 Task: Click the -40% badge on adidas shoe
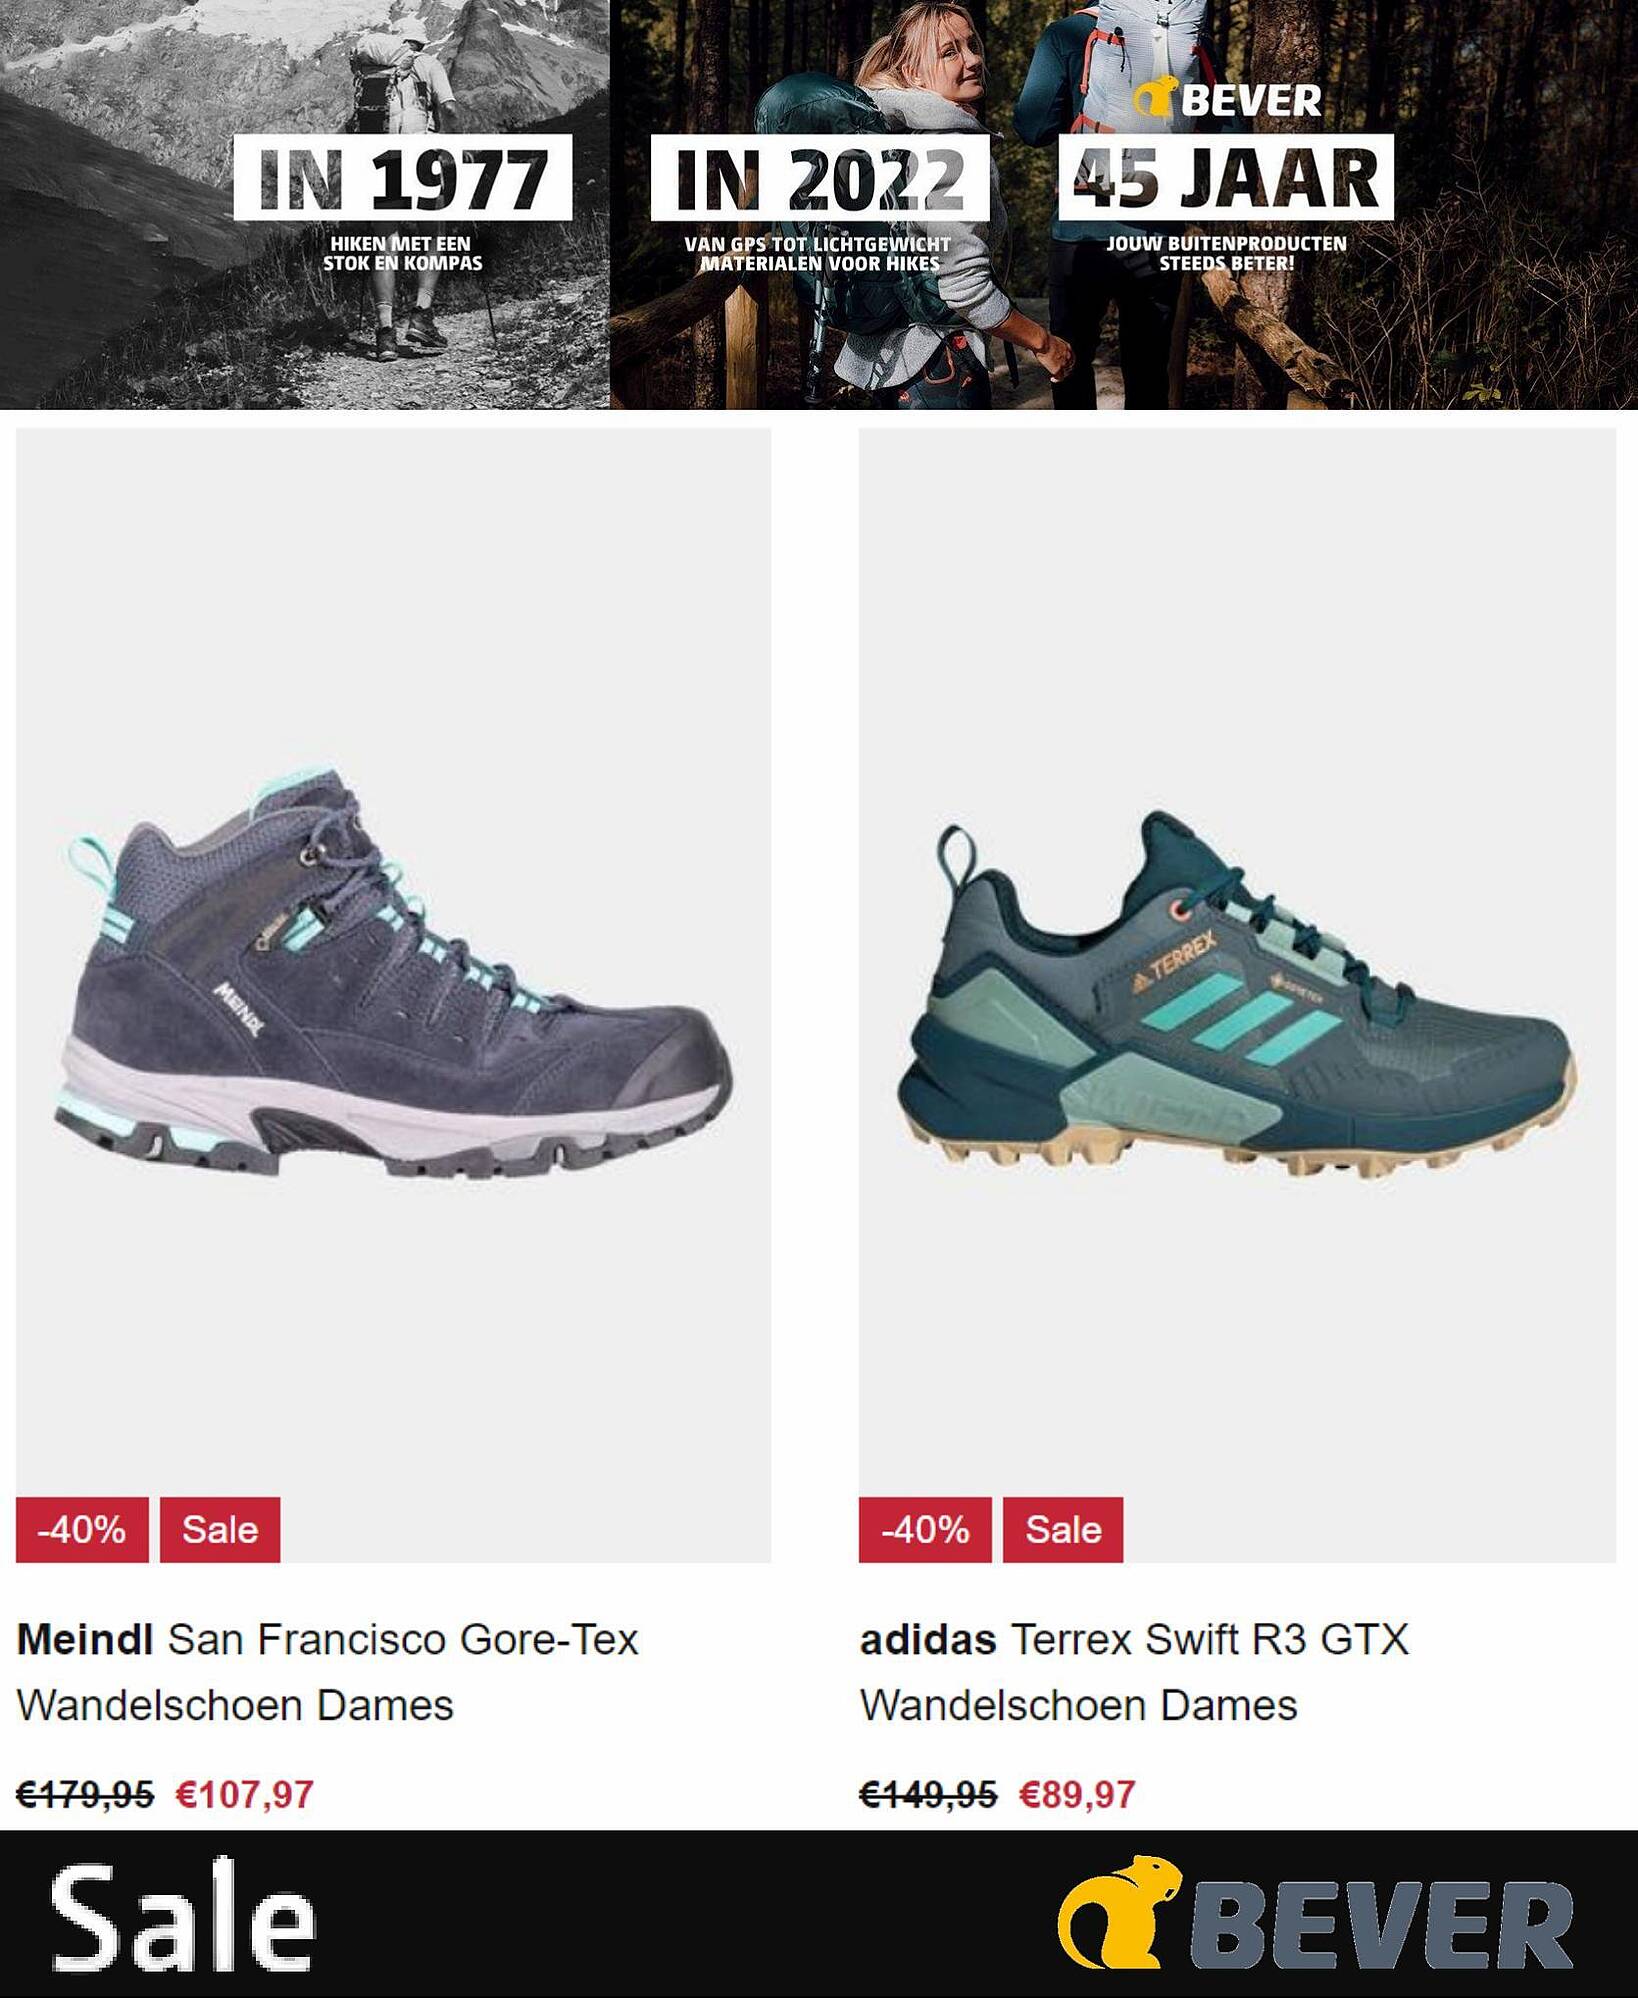pyautogui.click(x=925, y=1529)
